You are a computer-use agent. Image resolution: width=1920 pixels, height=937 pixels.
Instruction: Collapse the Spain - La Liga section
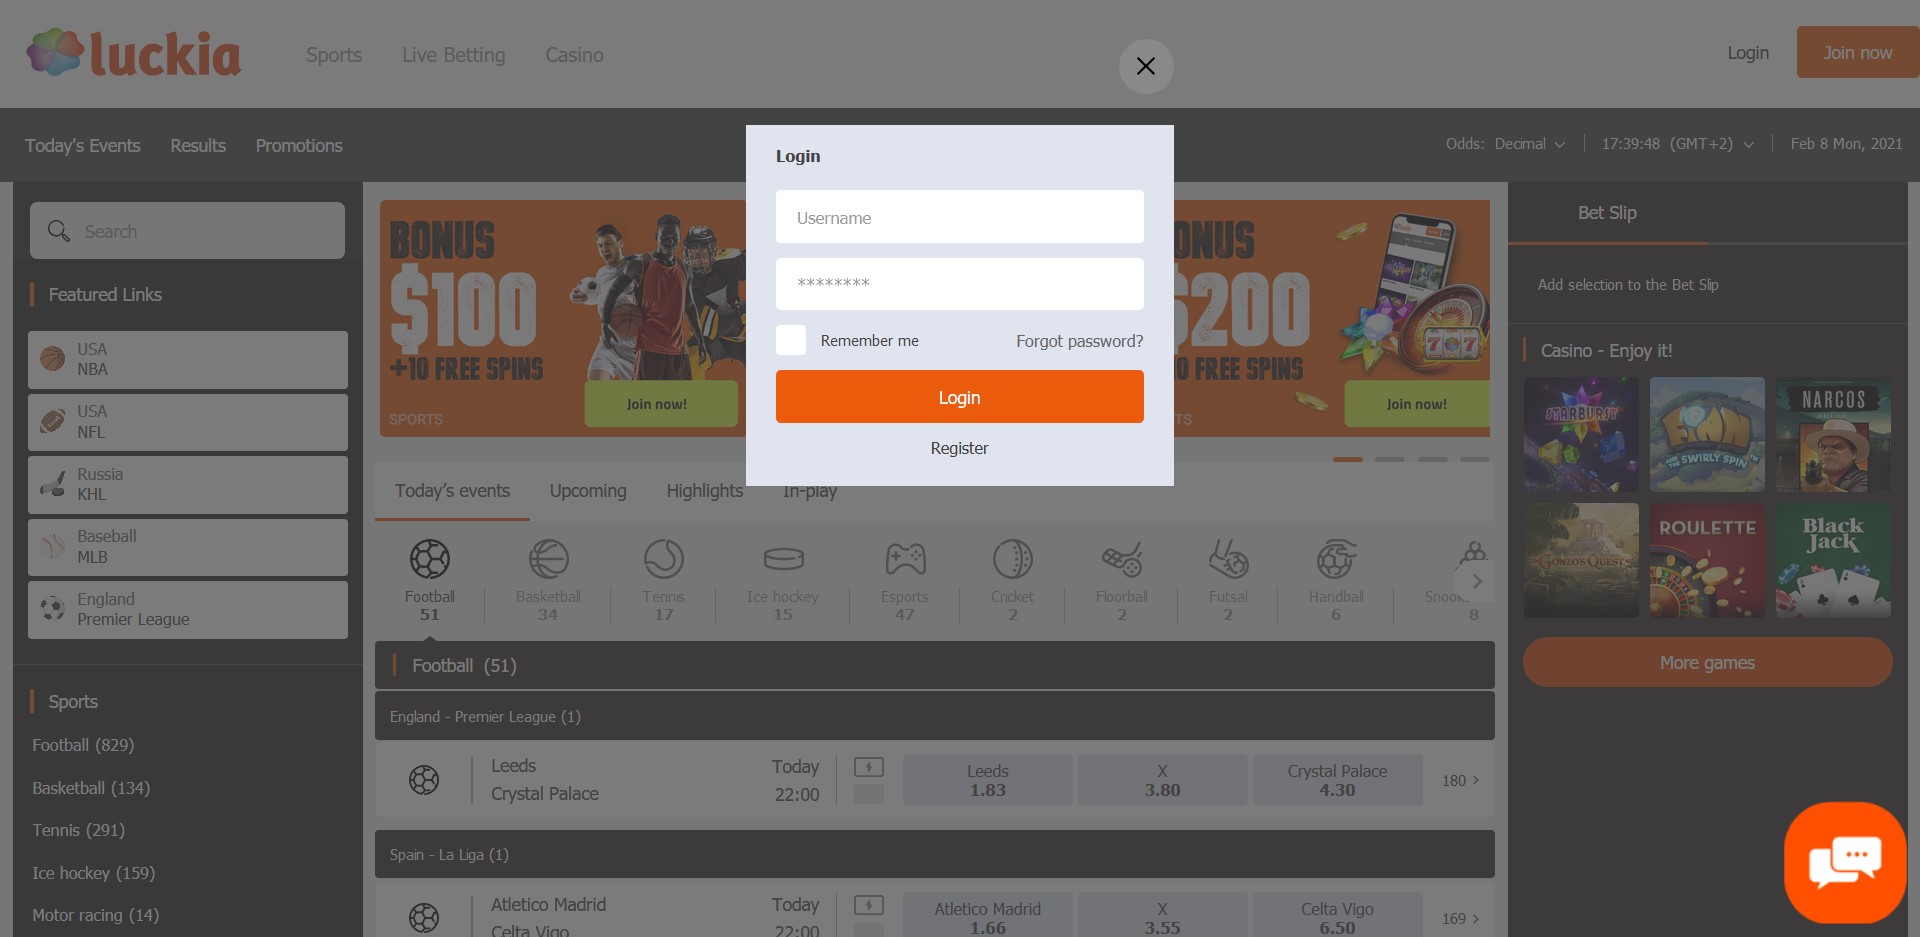coord(935,854)
